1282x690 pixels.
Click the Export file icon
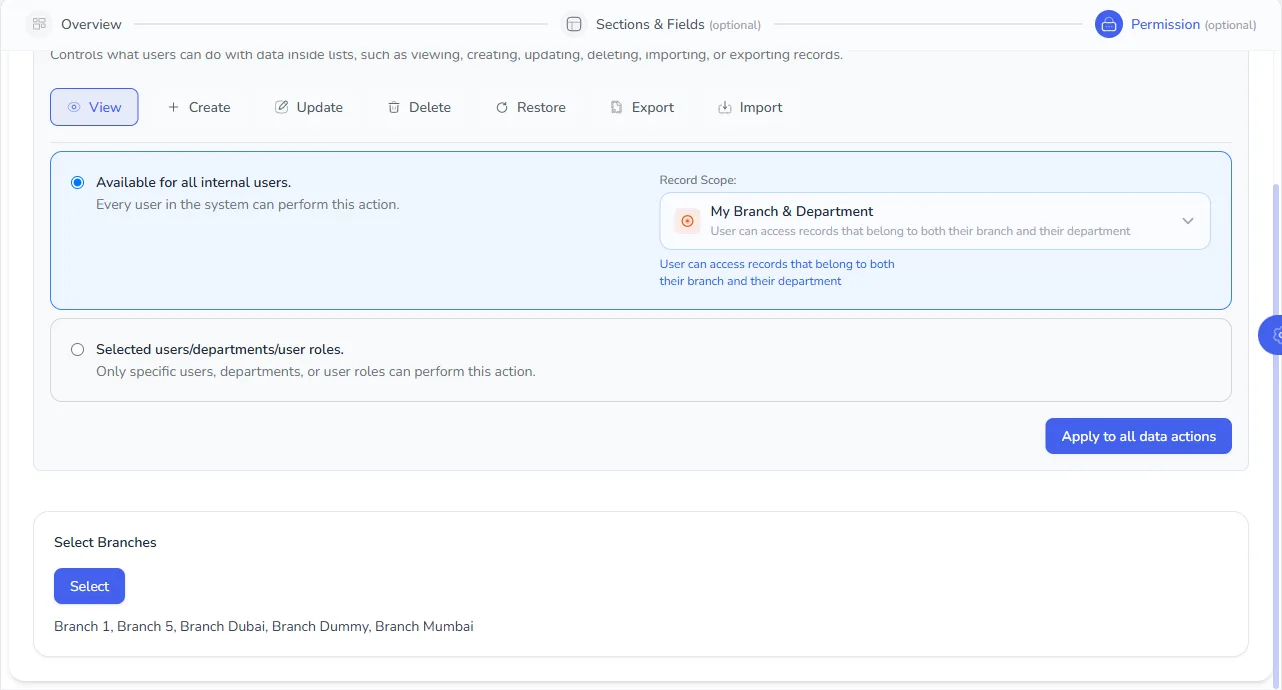coord(617,107)
